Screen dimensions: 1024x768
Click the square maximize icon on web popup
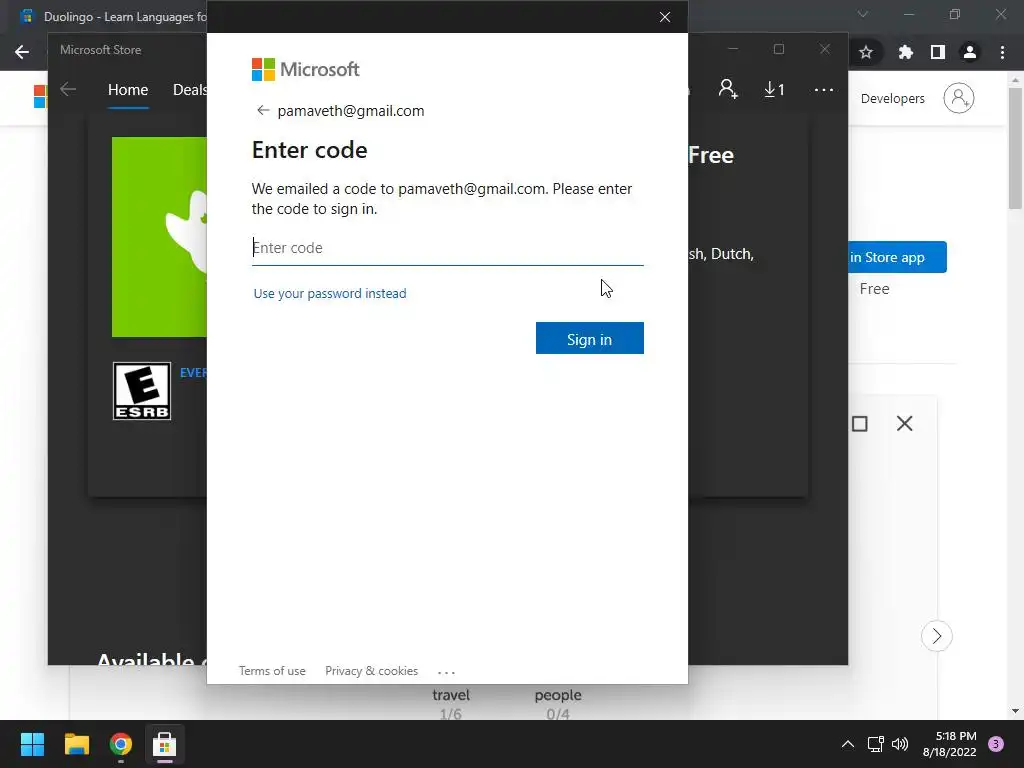860,424
